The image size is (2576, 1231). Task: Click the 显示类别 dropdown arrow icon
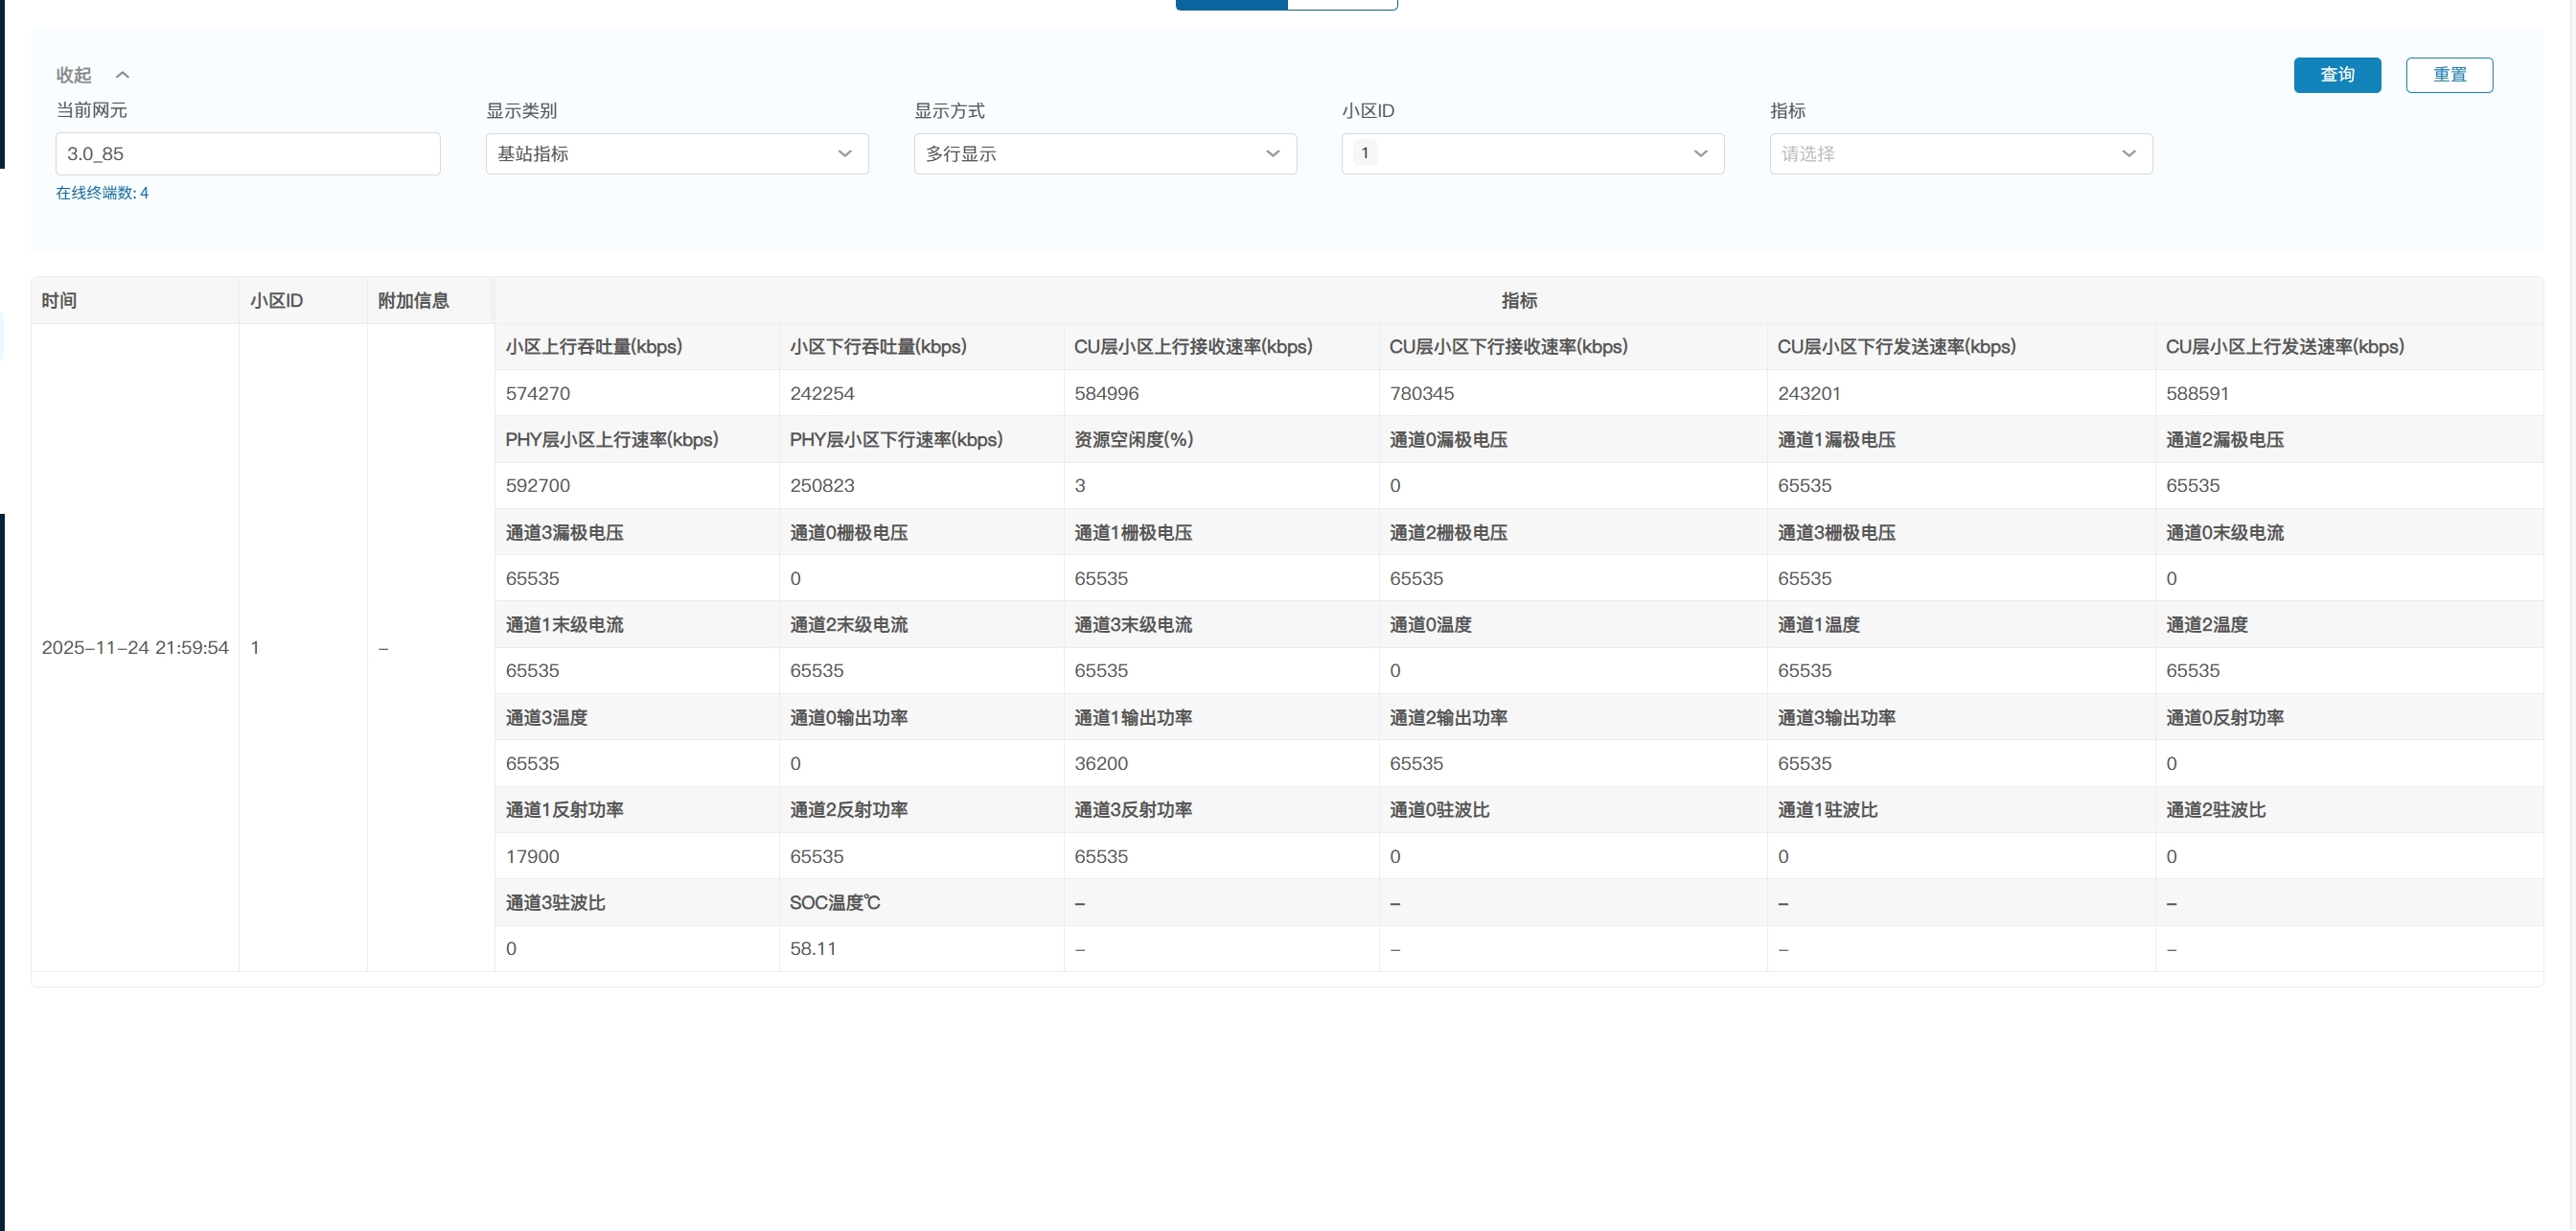tap(844, 154)
